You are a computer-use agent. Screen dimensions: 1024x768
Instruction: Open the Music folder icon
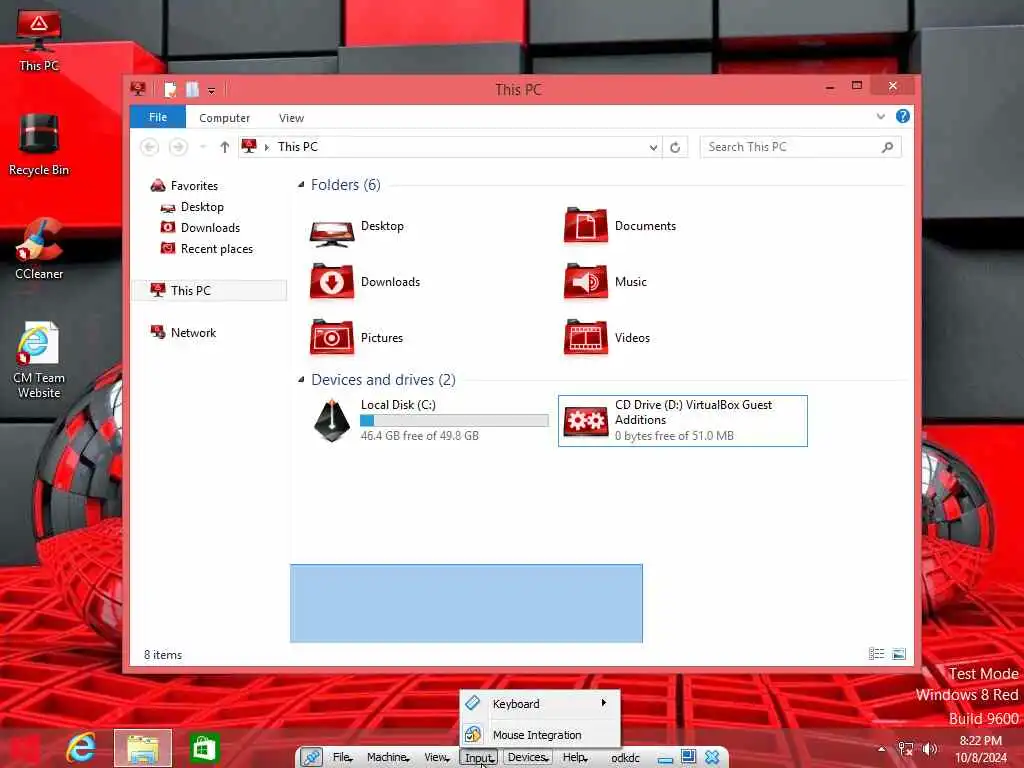click(x=586, y=281)
